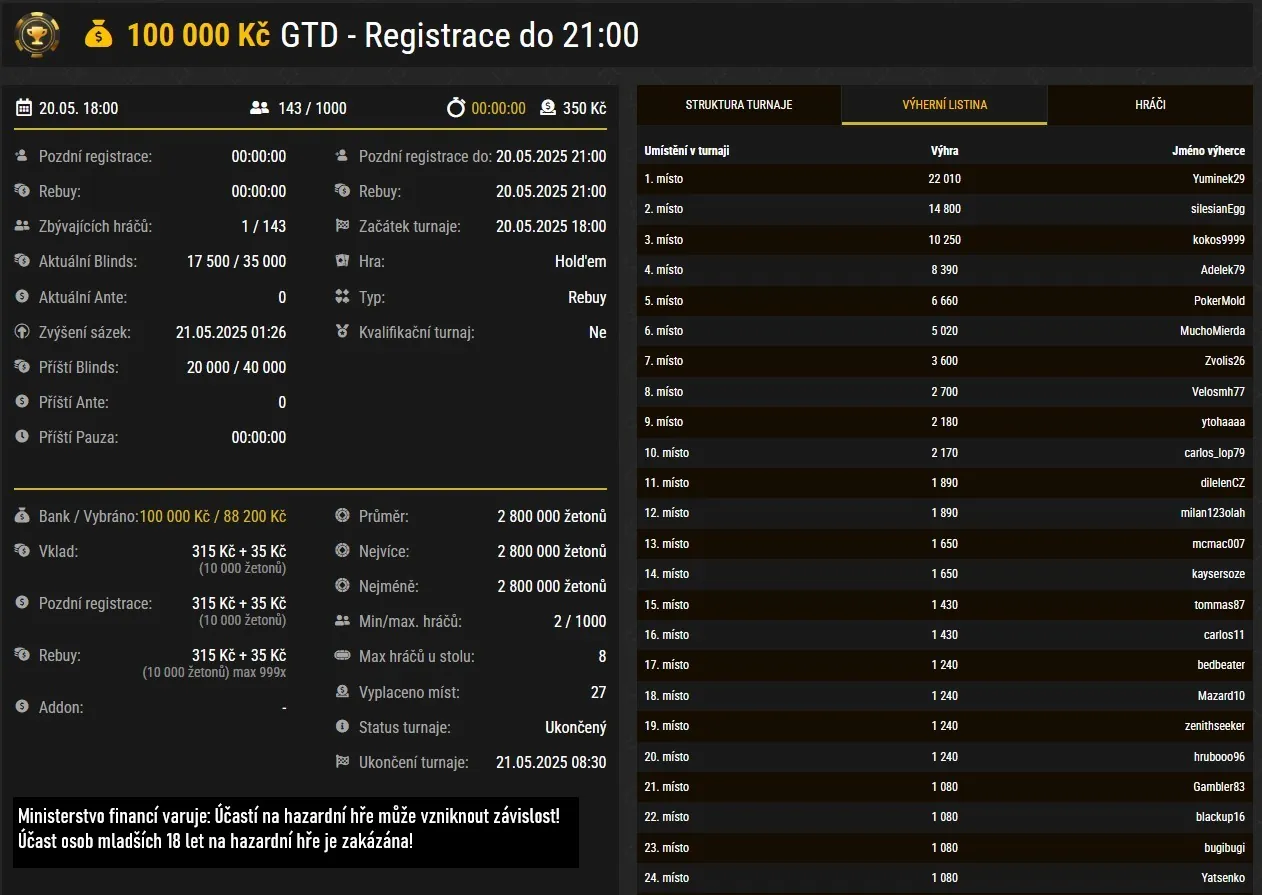Click the arrow icon beside Zvýšení sázek
The height and width of the screenshot is (895, 1262).
[22, 332]
